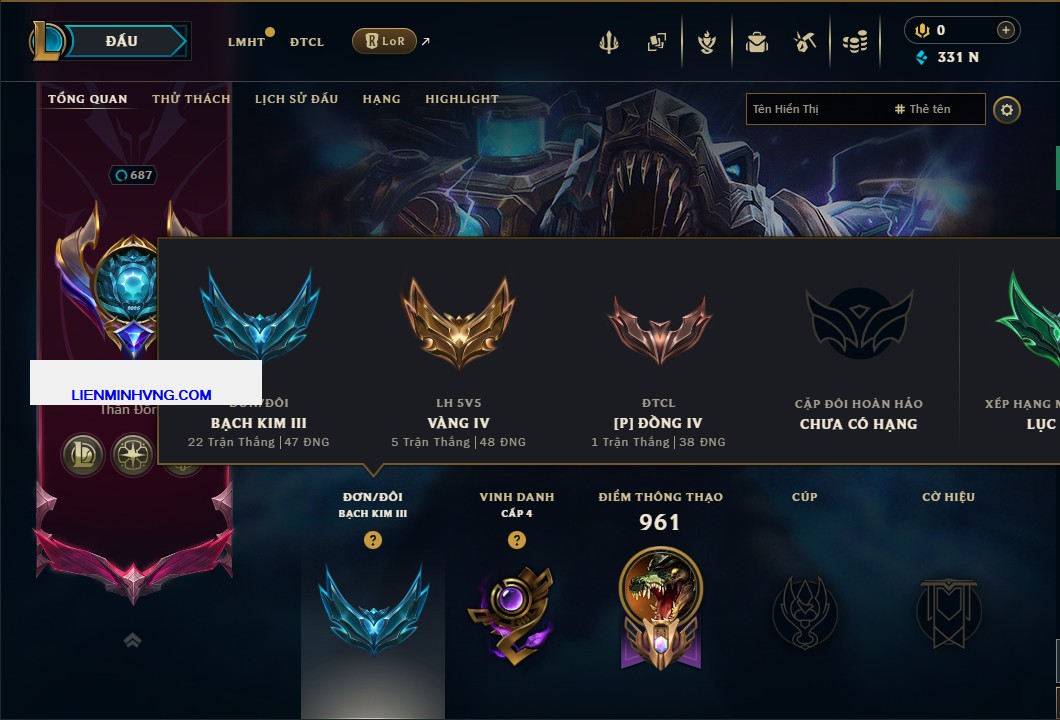
Task: Click the profile settings gear icon
Action: [x=1007, y=110]
